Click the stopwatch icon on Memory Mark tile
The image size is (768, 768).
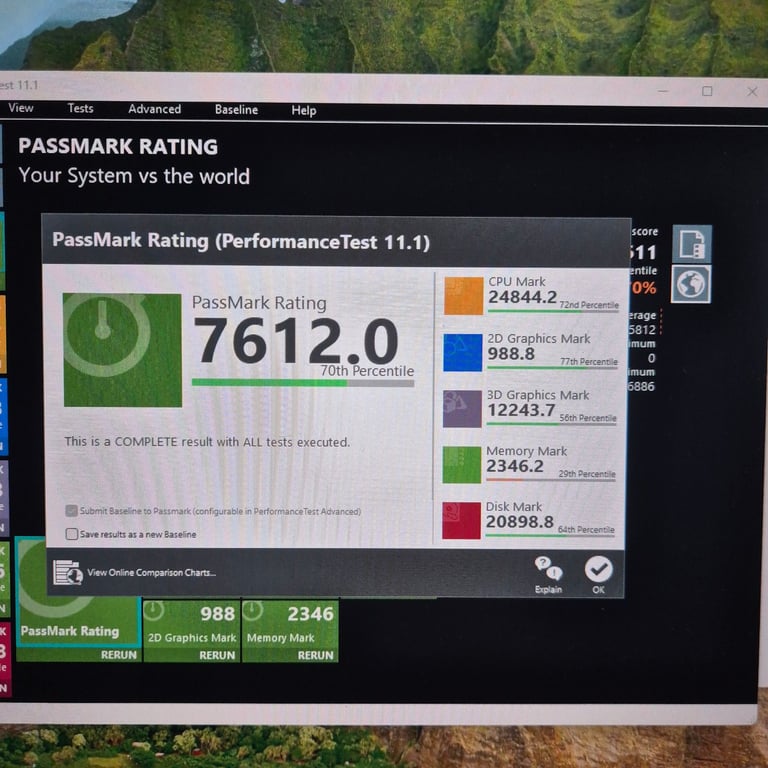point(253,611)
